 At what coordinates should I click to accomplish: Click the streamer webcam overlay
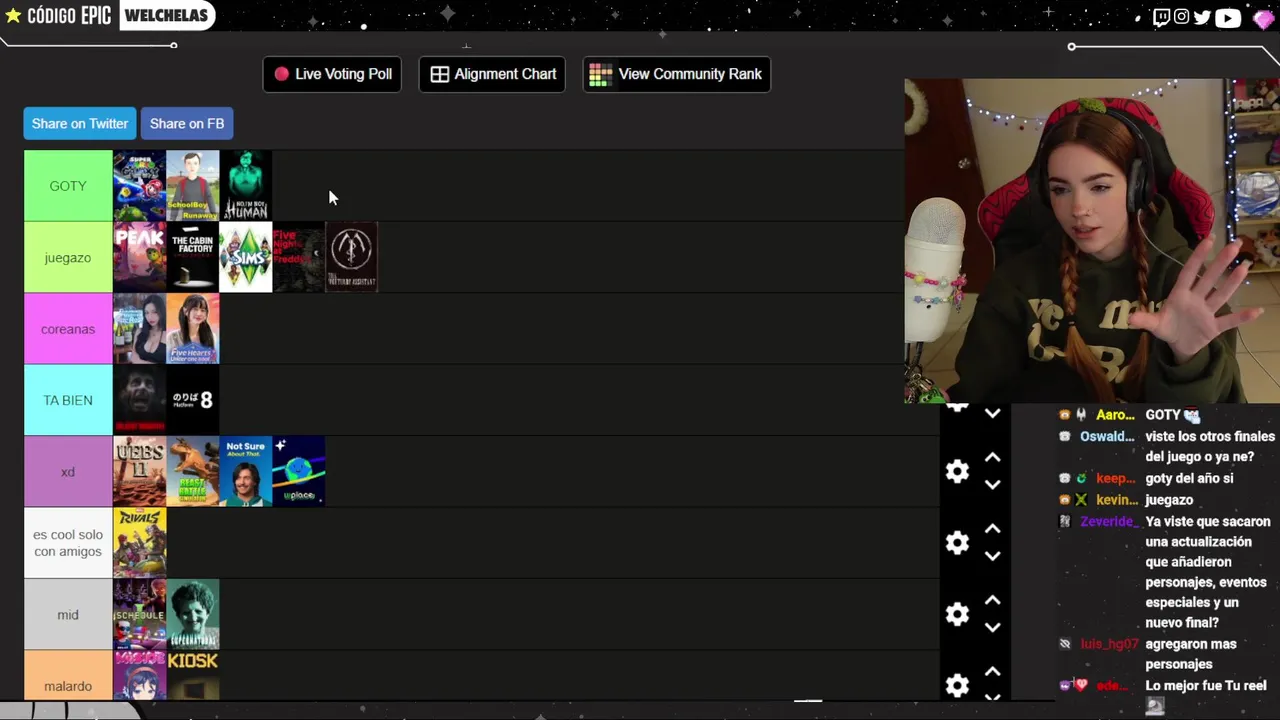(1092, 241)
